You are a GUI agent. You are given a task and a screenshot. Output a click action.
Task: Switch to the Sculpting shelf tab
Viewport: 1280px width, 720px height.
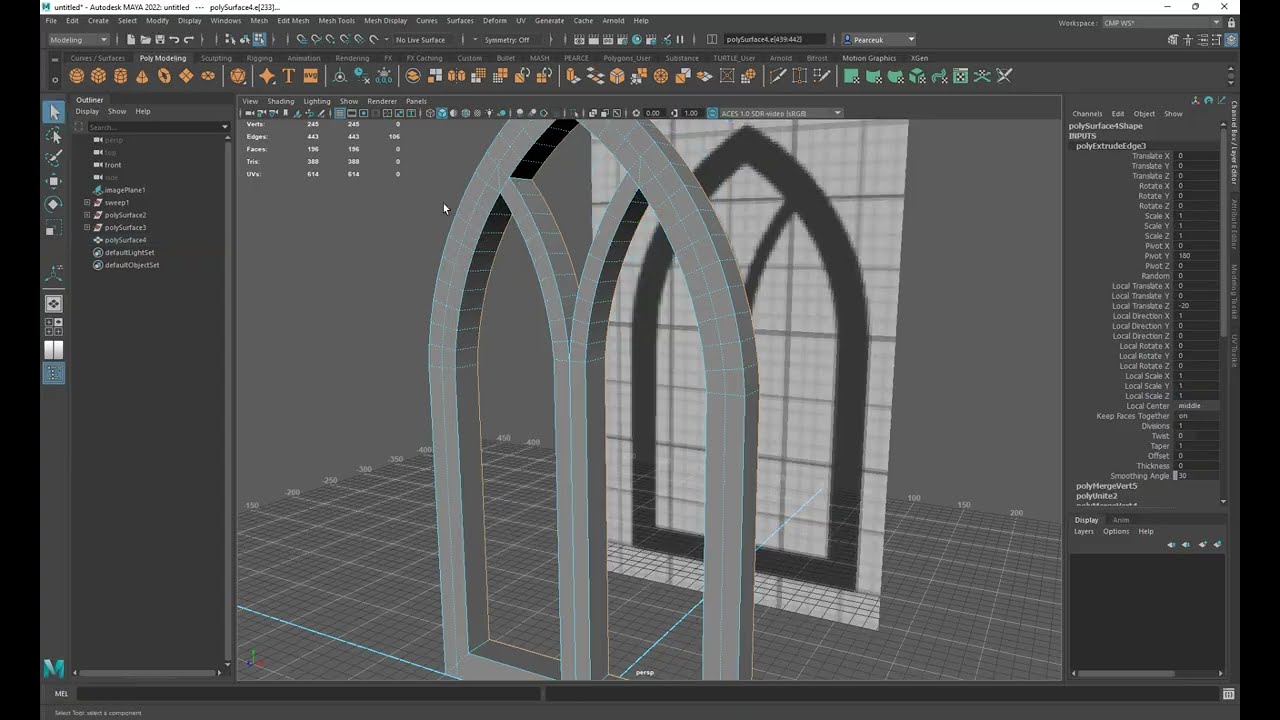pyautogui.click(x=216, y=58)
